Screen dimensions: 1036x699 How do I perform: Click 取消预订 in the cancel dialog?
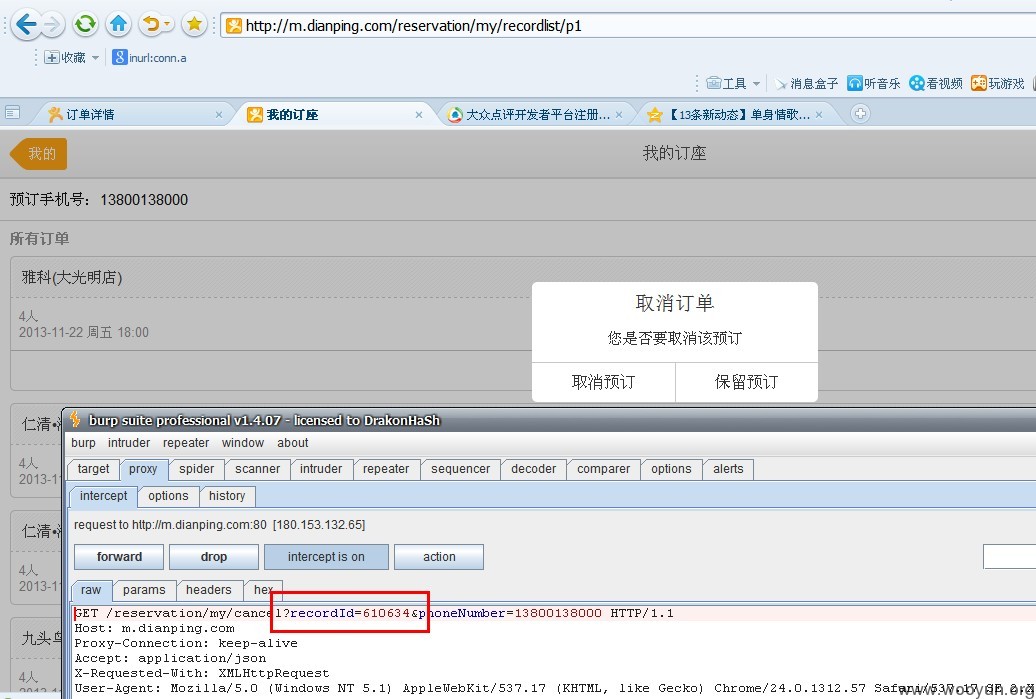(x=603, y=382)
